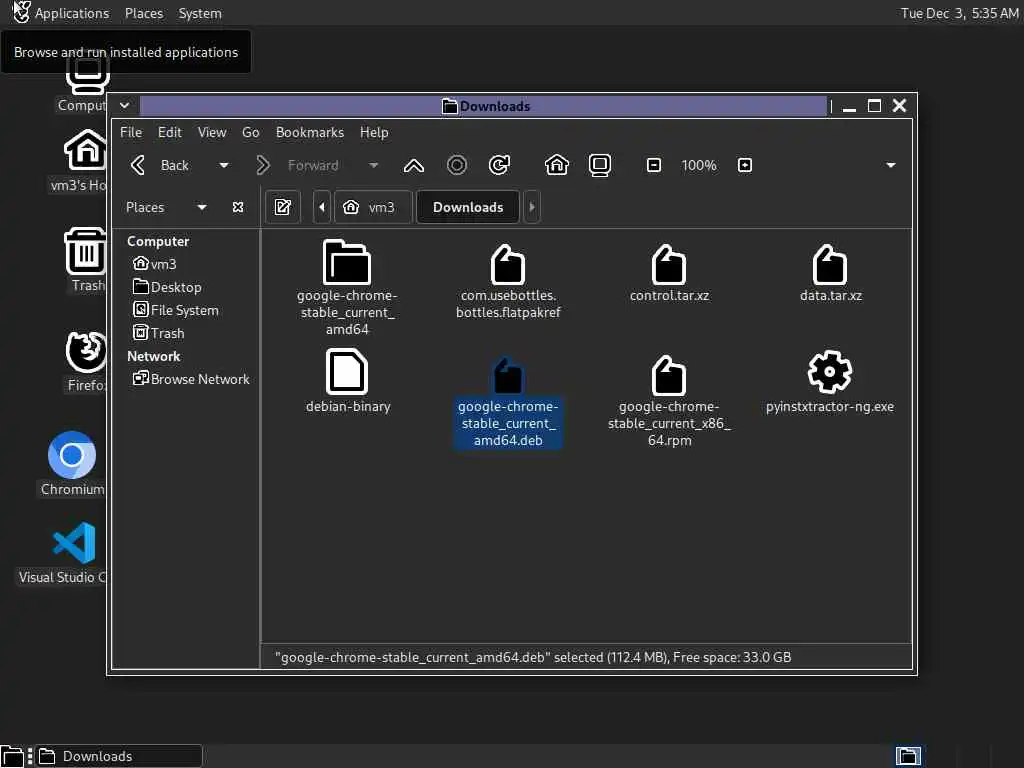
Task: Reload the Downloads folder view
Action: 499,165
